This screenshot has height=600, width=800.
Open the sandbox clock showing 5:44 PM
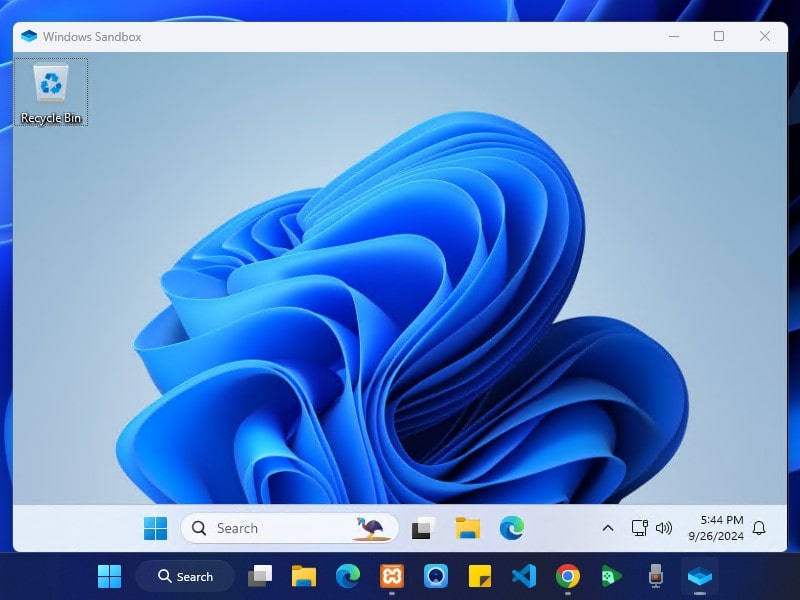click(715, 528)
